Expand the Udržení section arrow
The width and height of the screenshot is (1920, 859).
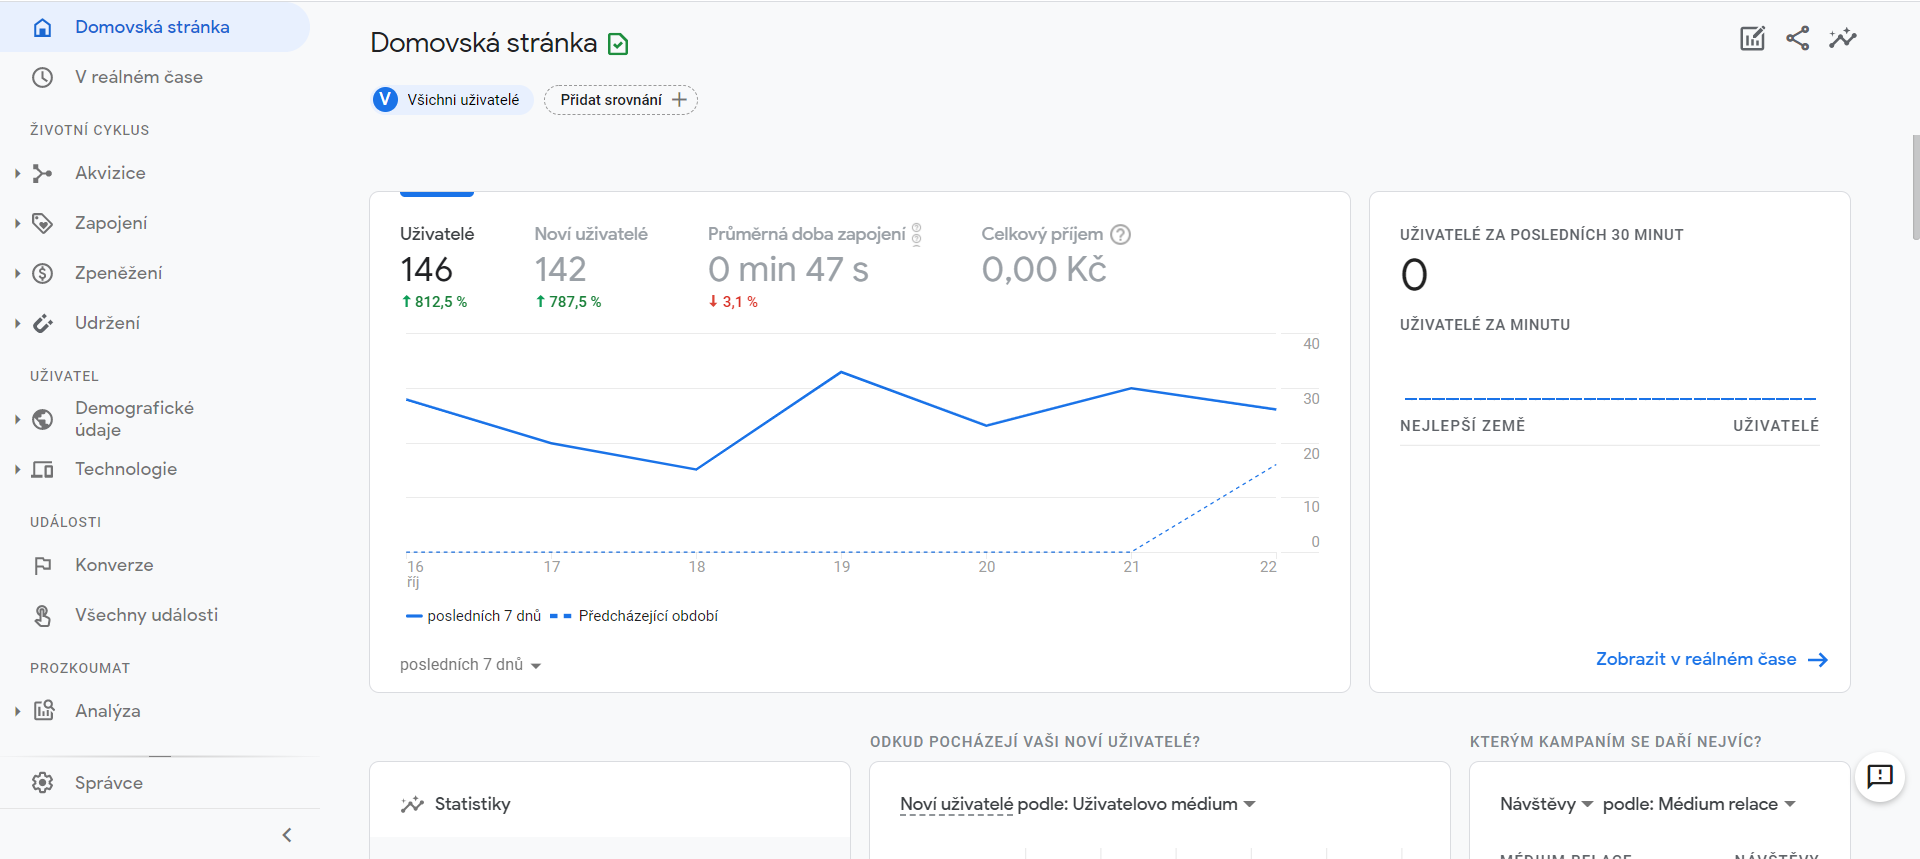pyautogui.click(x=17, y=323)
